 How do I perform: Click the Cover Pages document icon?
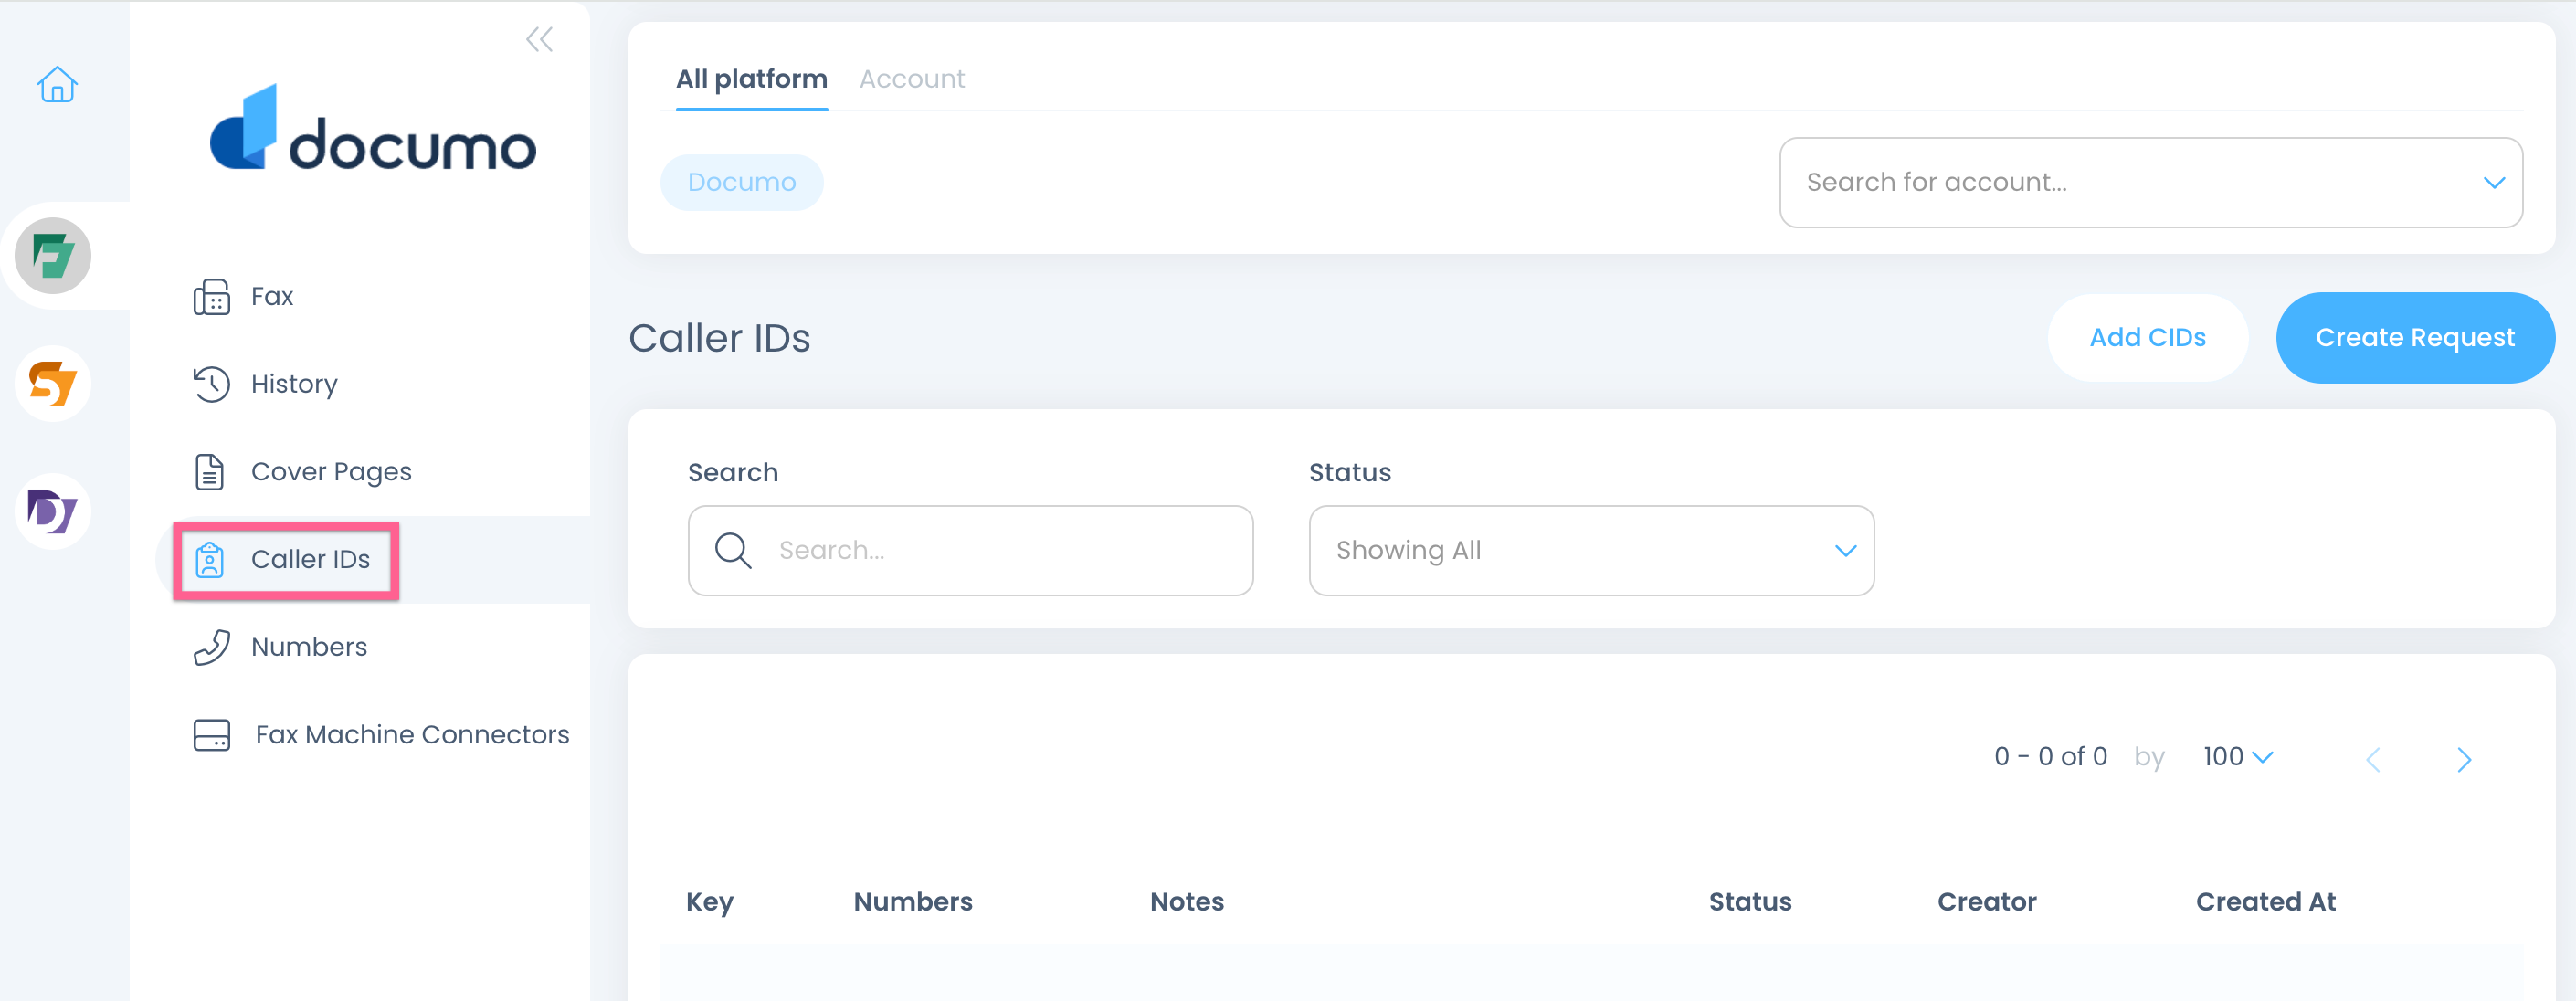click(x=210, y=472)
